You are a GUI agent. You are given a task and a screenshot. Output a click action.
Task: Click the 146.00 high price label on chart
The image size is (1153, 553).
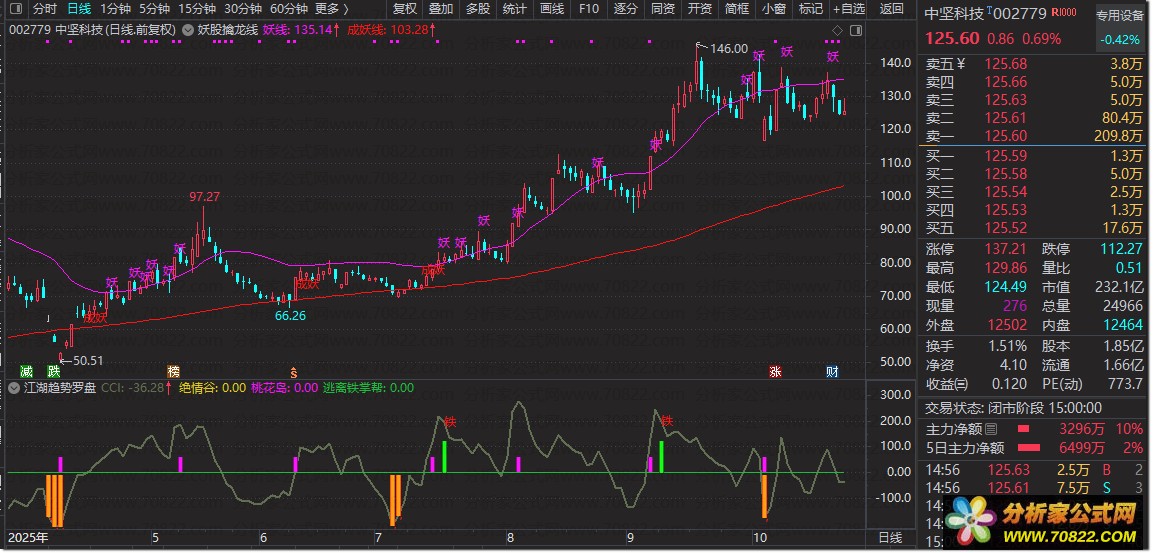tap(729, 49)
